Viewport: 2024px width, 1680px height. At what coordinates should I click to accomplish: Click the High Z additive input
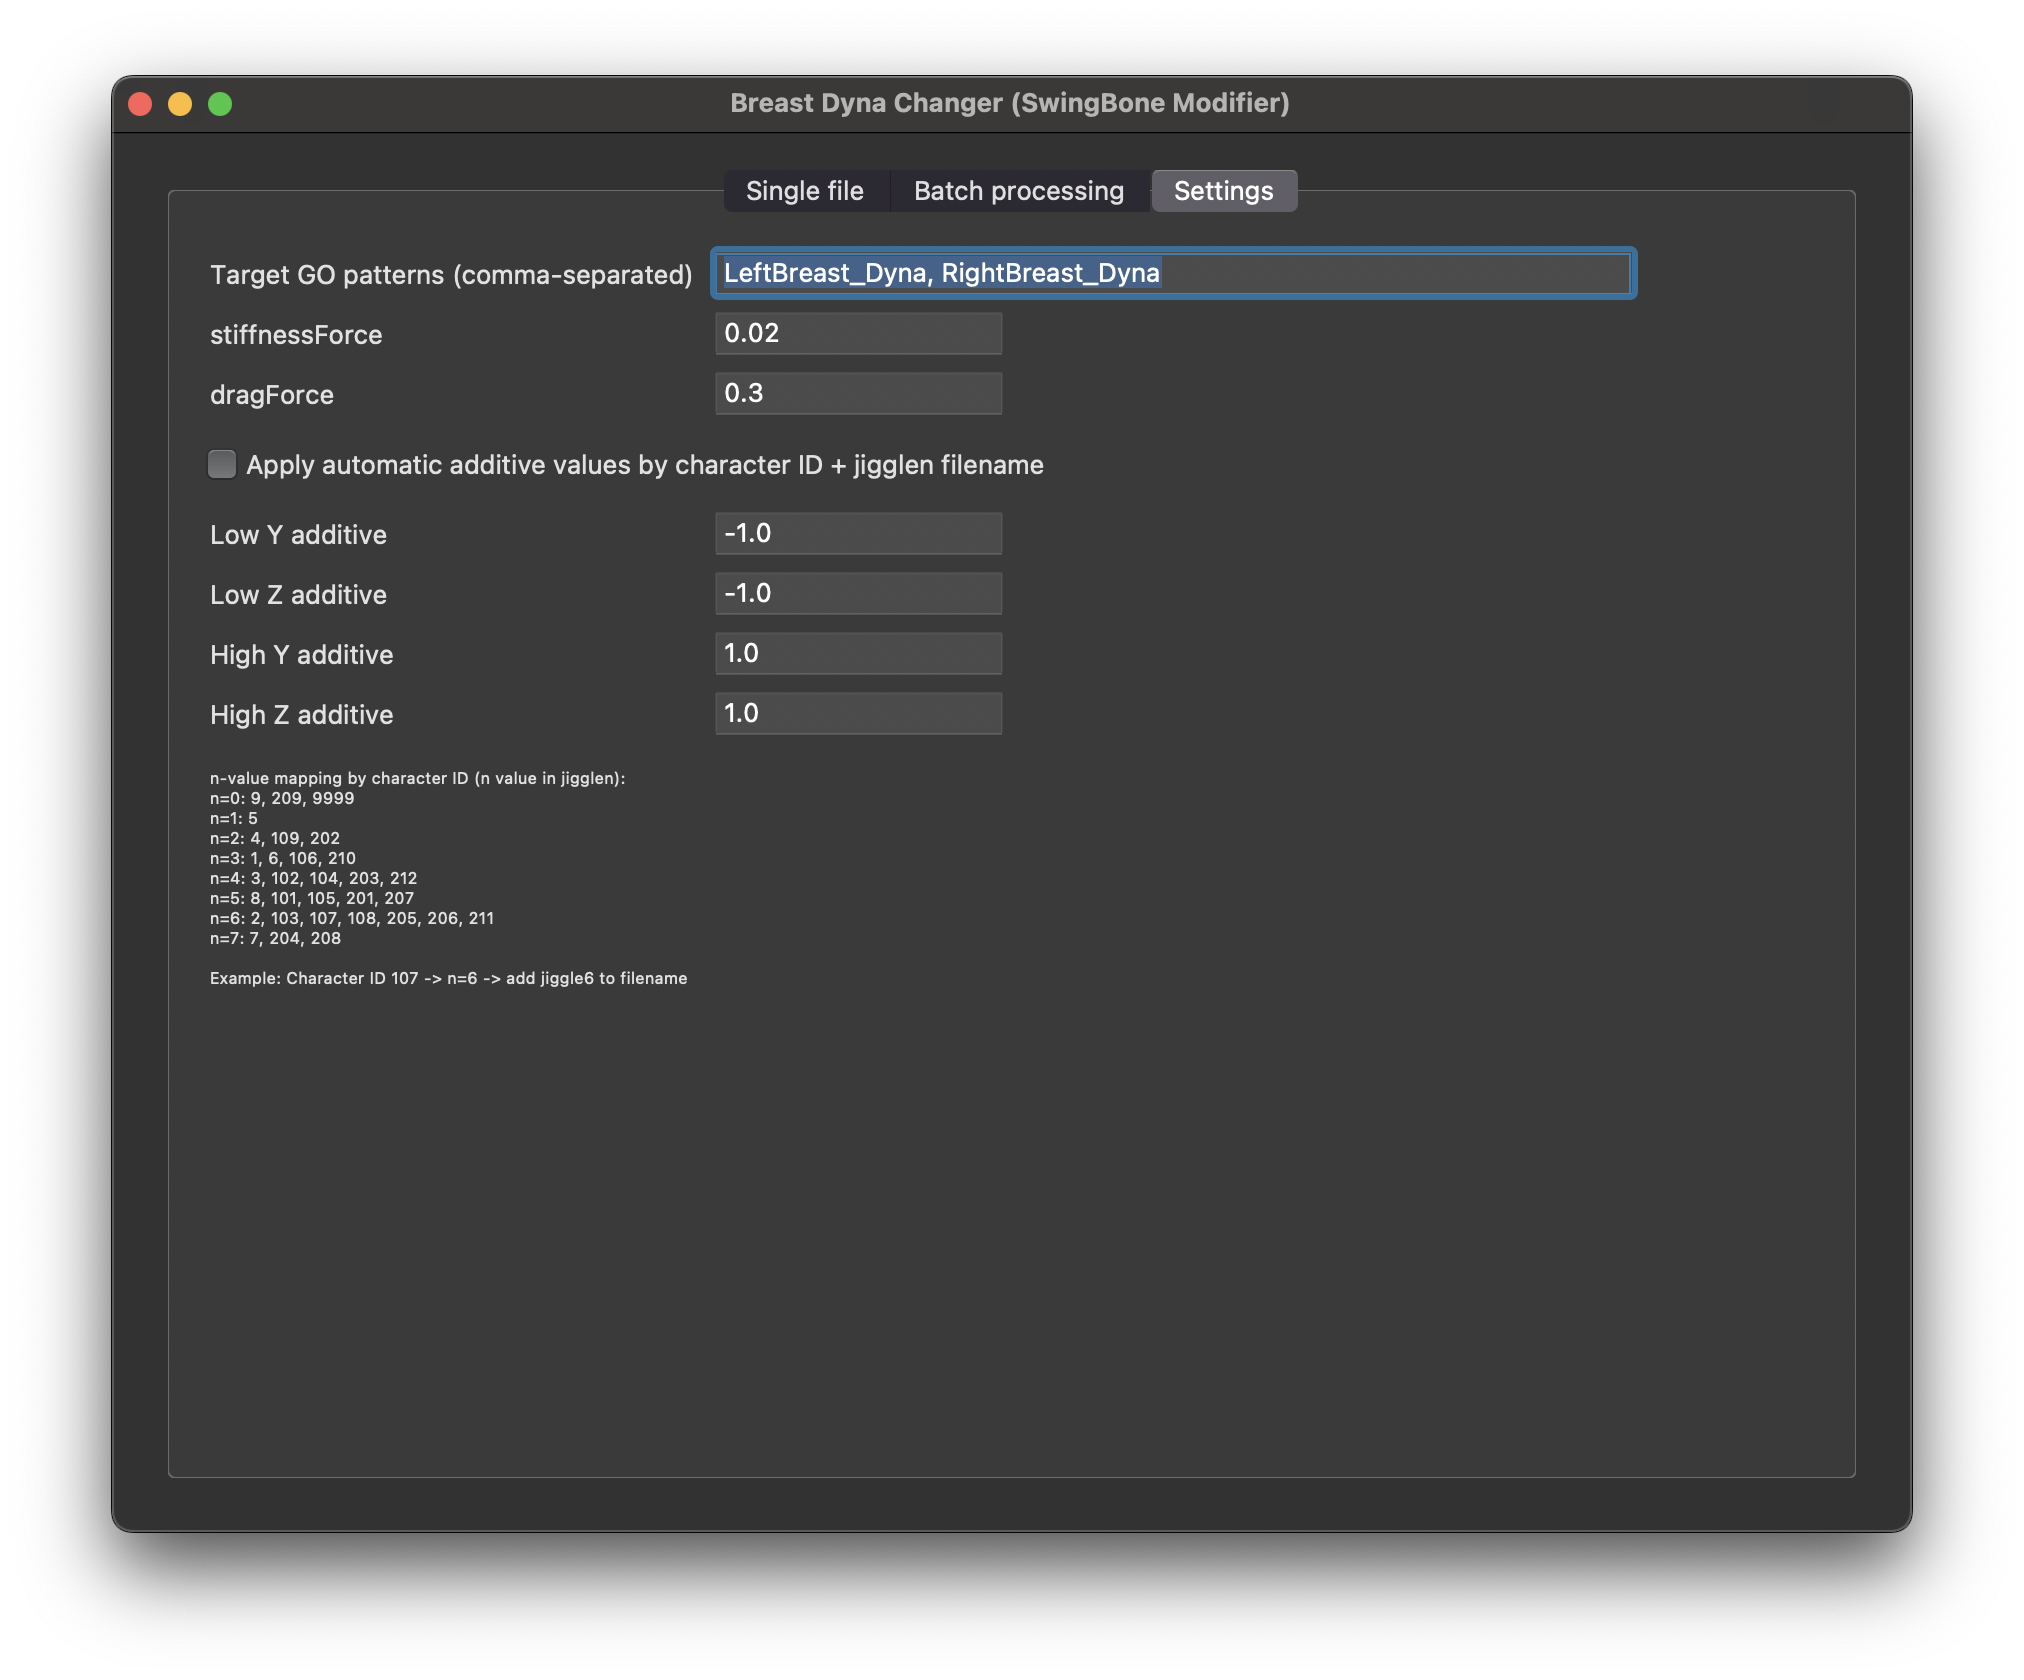pos(858,713)
